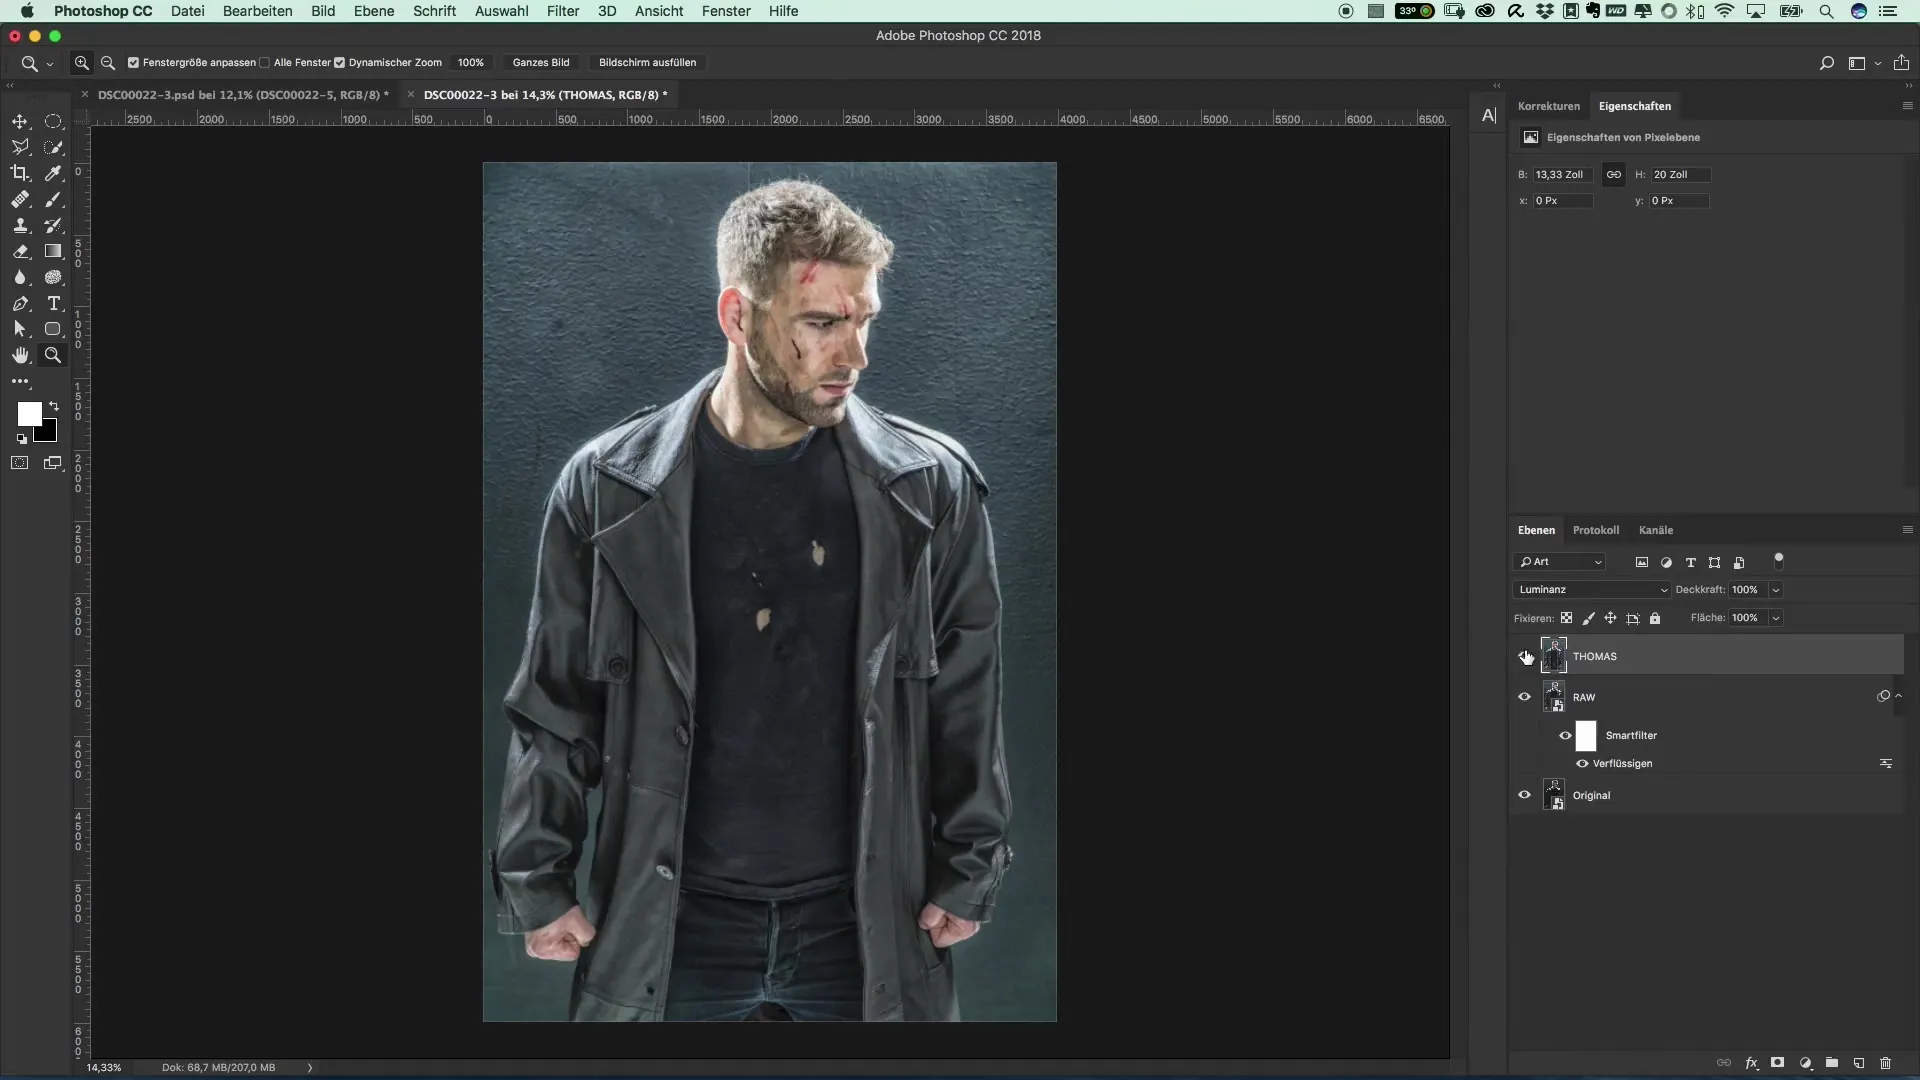Switch to the Protokoll tab
Image resolution: width=1920 pixels, height=1080 pixels.
pos(1595,530)
